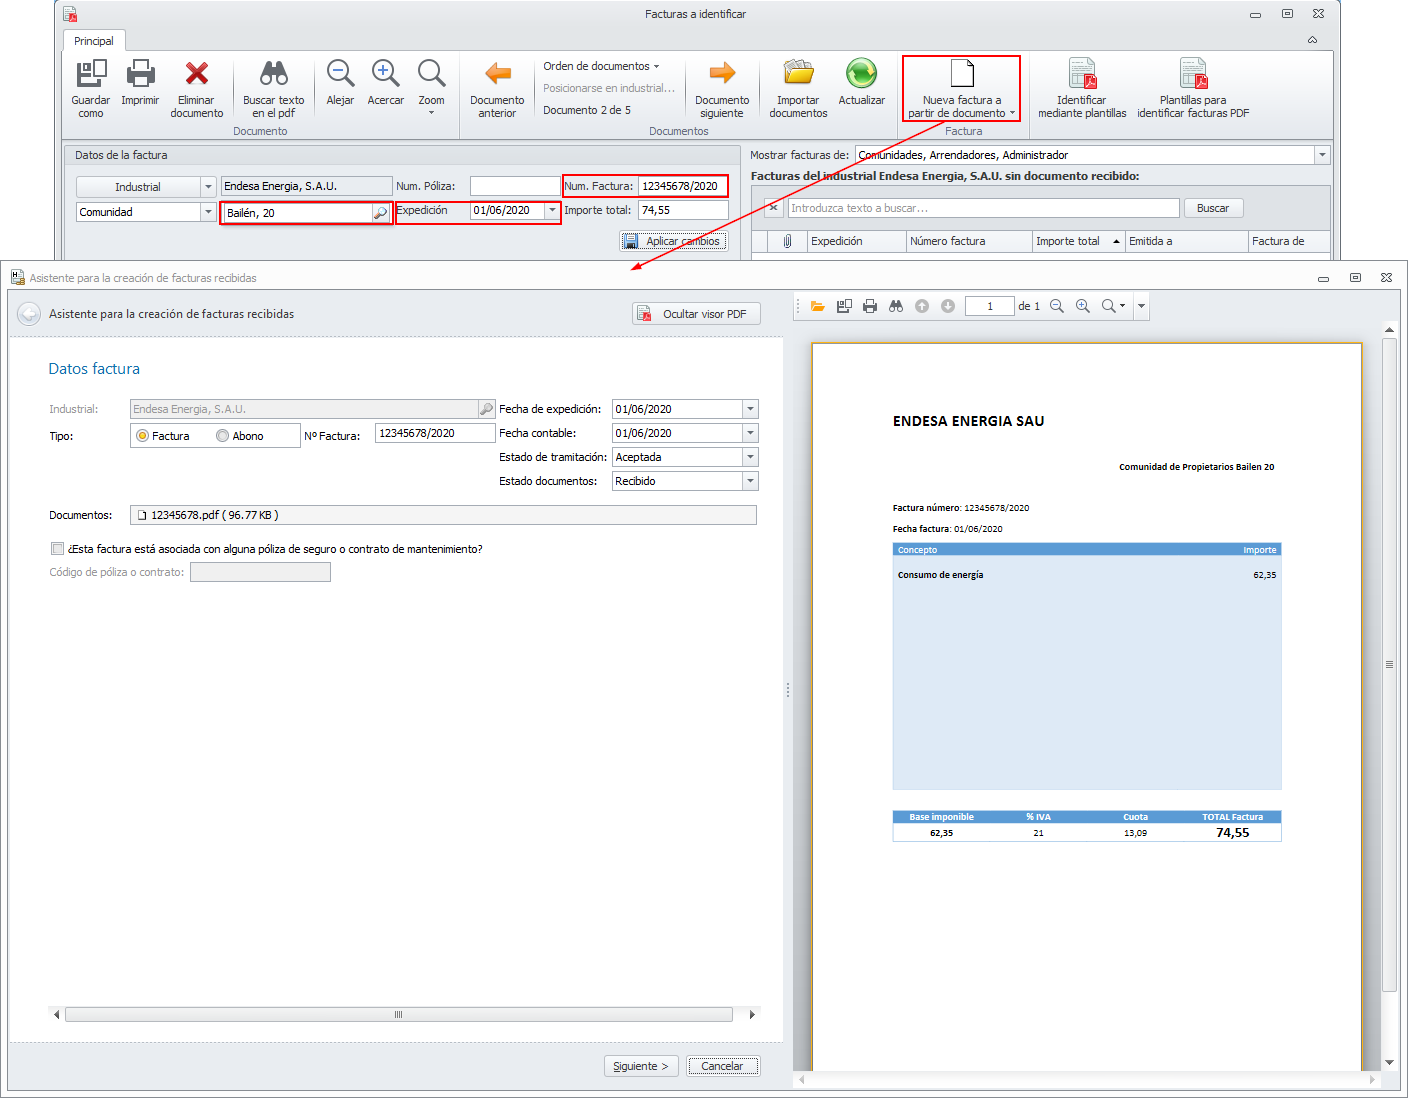Check the póliza de seguro association checkbox
This screenshot has height=1099, width=1408.
click(x=58, y=549)
